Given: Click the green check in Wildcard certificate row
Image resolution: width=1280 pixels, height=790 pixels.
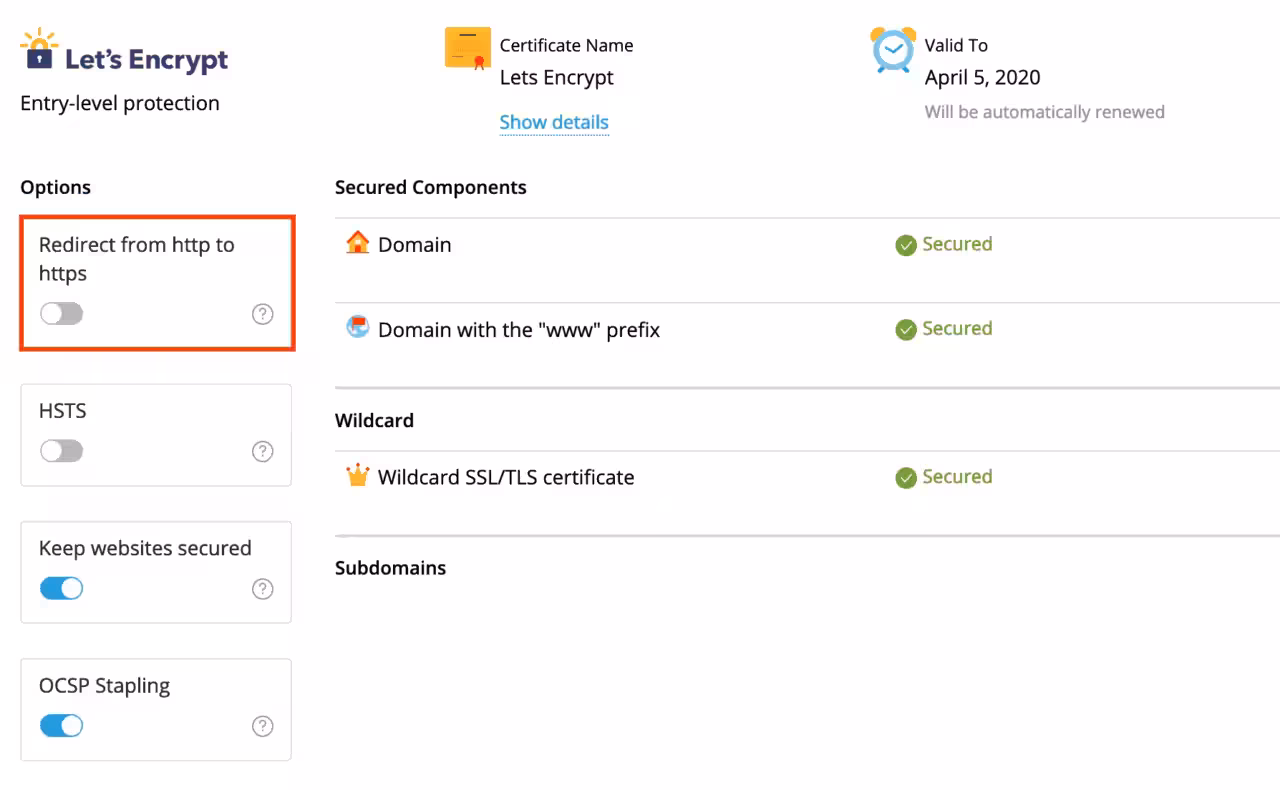Looking at the screenshot, I should point(906,478).
